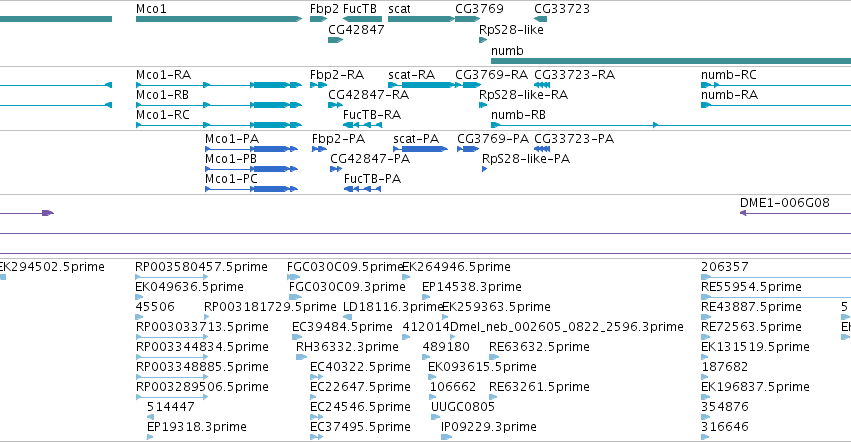Screen dimensions: 851x442
Task: Click the CG3769 gene label
Action: [479, 9]
